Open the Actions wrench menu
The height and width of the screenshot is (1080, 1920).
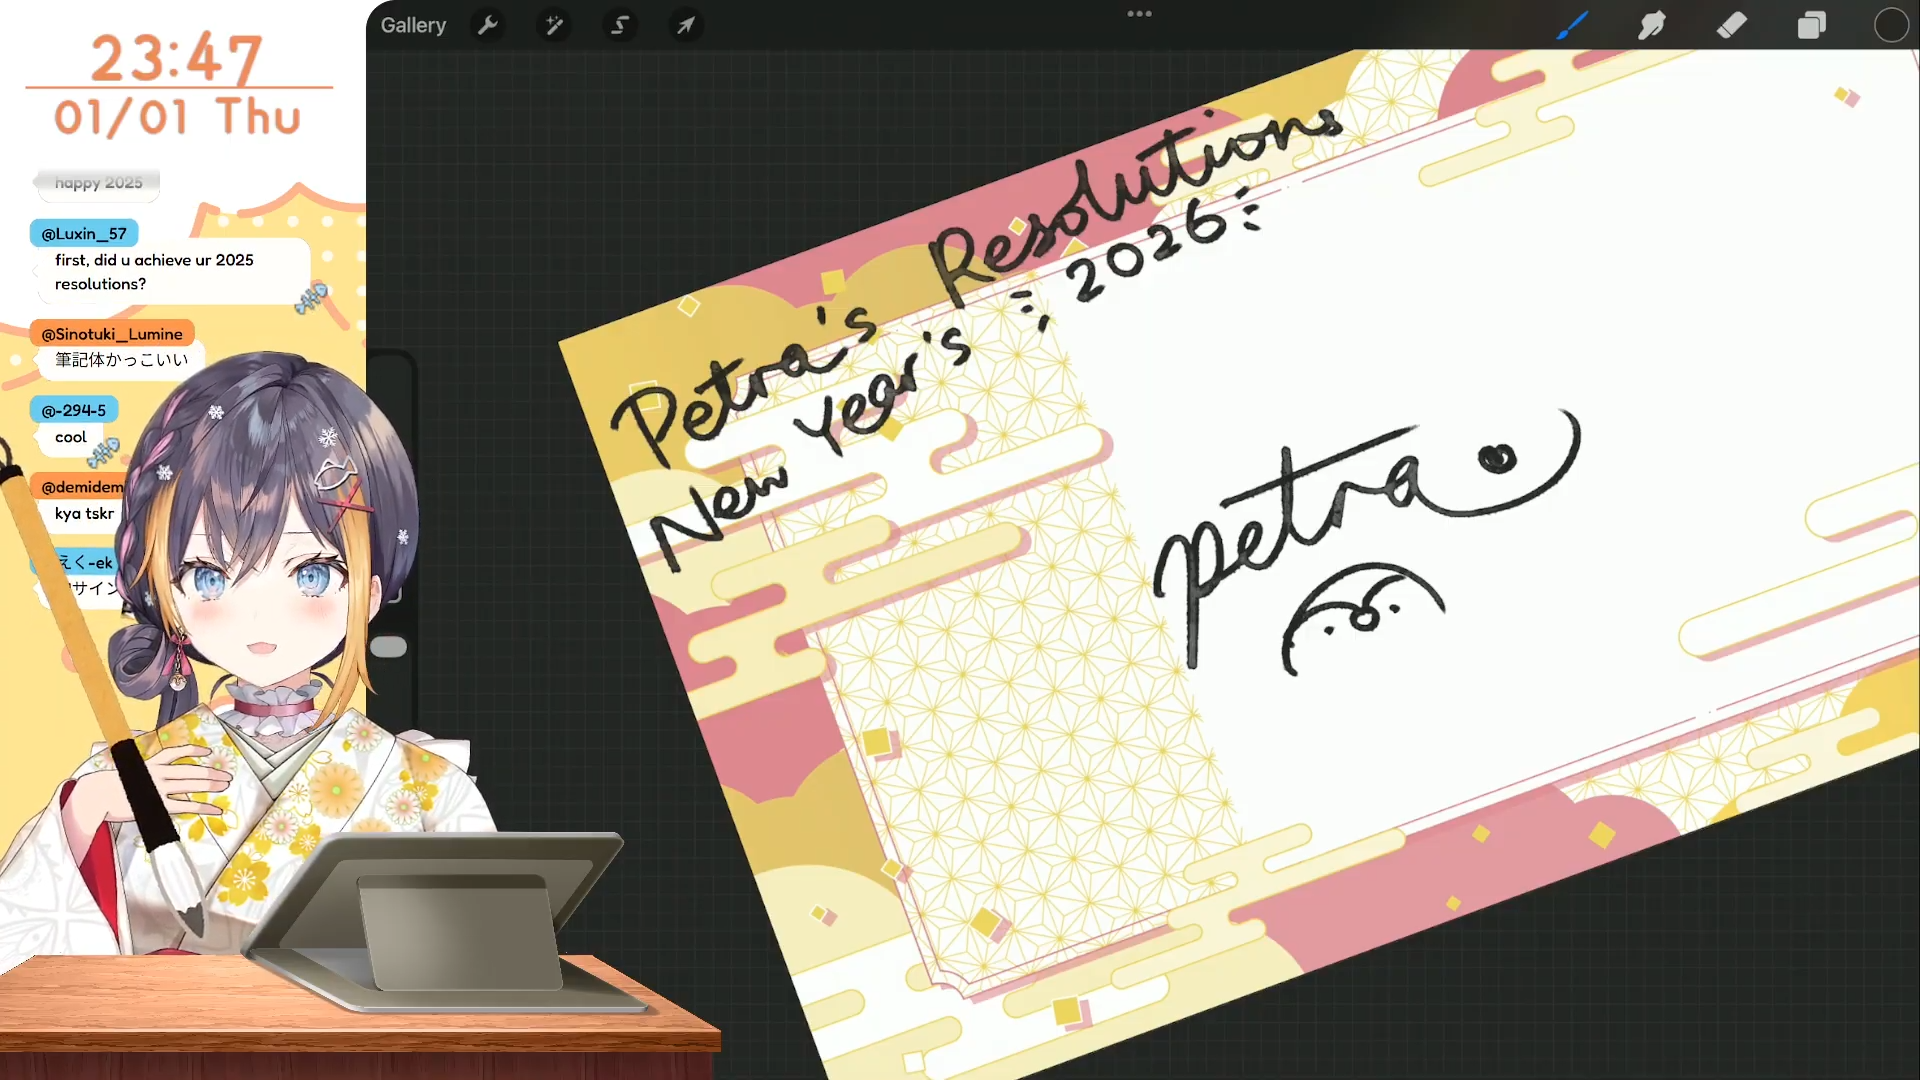pyautogui.click(x=488, y=26)
